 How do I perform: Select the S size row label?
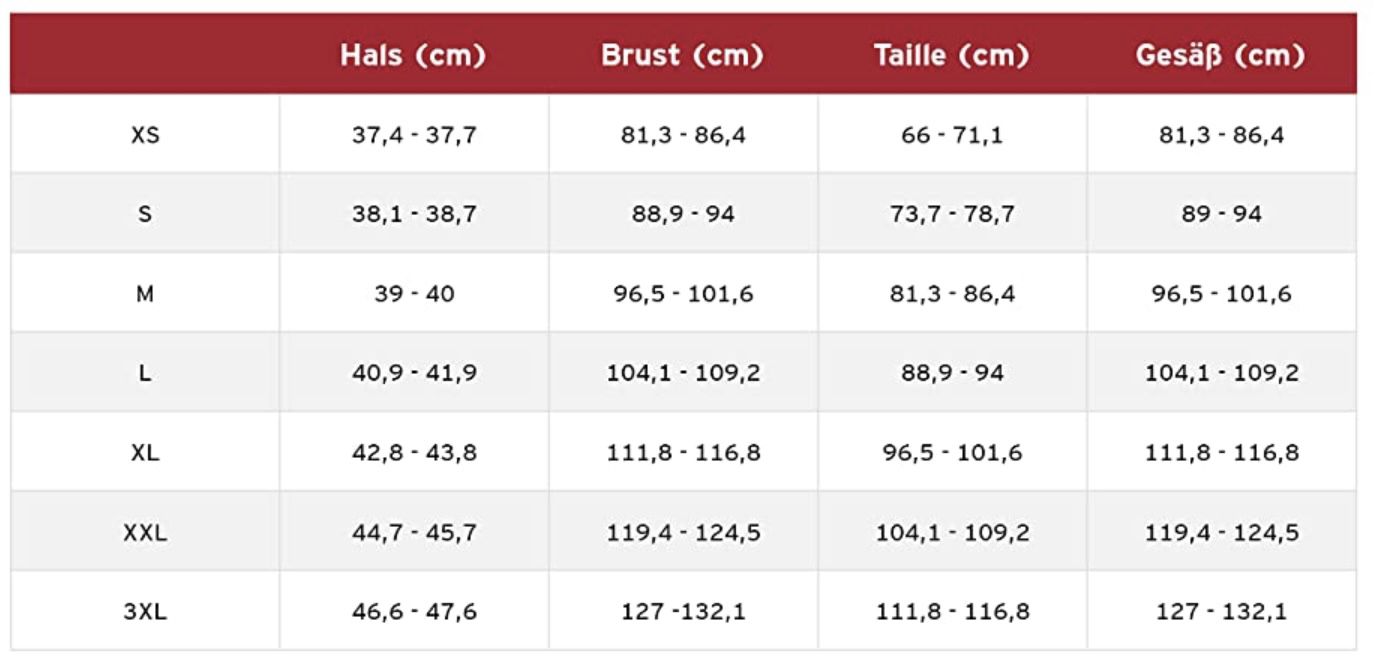pyautogui.click(x=145, y=214)
